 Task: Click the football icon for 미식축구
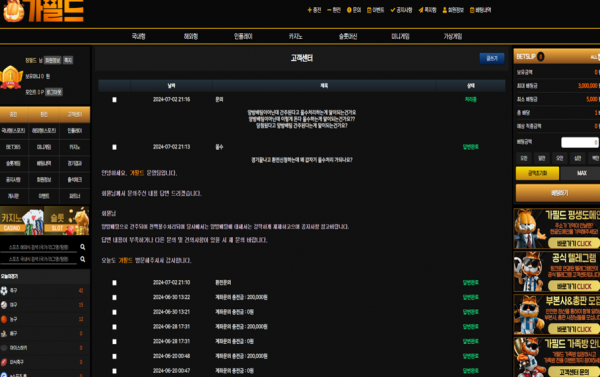pos(4,362)
